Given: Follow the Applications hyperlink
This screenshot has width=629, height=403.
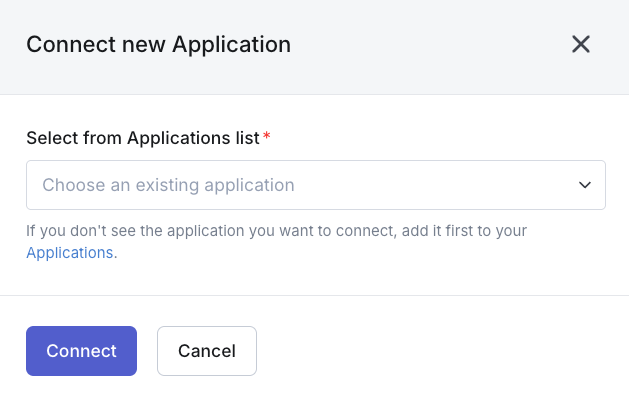Looking at the screenshot, I should (x=69, y=253).
